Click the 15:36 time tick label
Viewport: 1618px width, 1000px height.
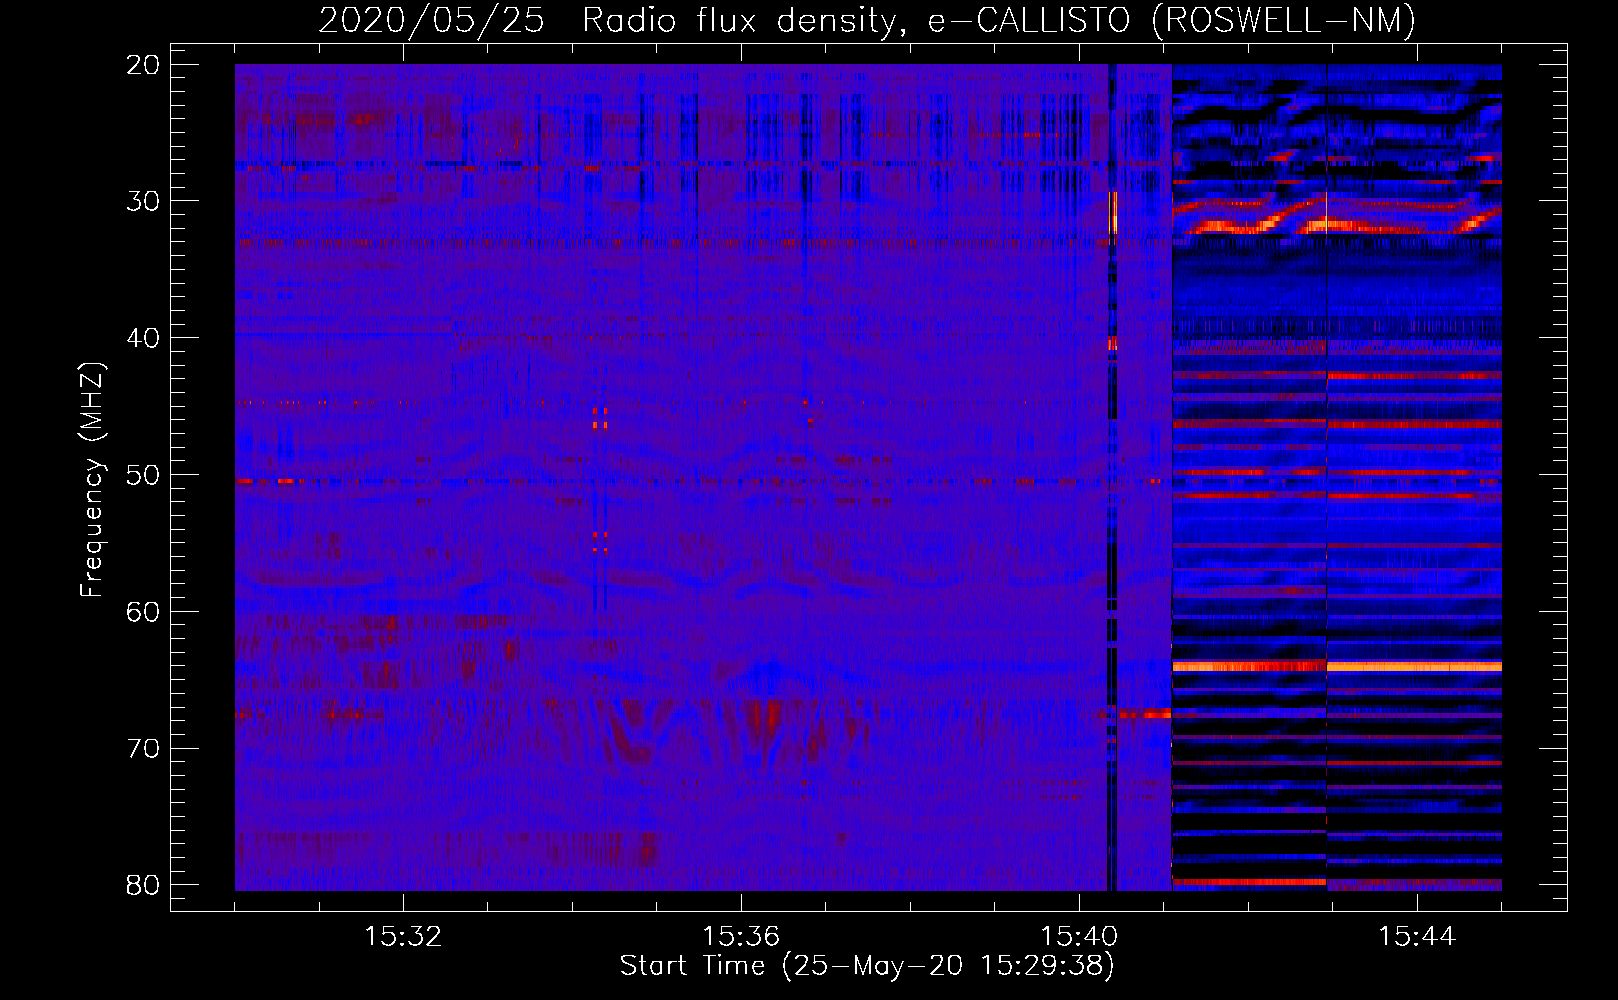pyautogui.click(x=741, y=937)
